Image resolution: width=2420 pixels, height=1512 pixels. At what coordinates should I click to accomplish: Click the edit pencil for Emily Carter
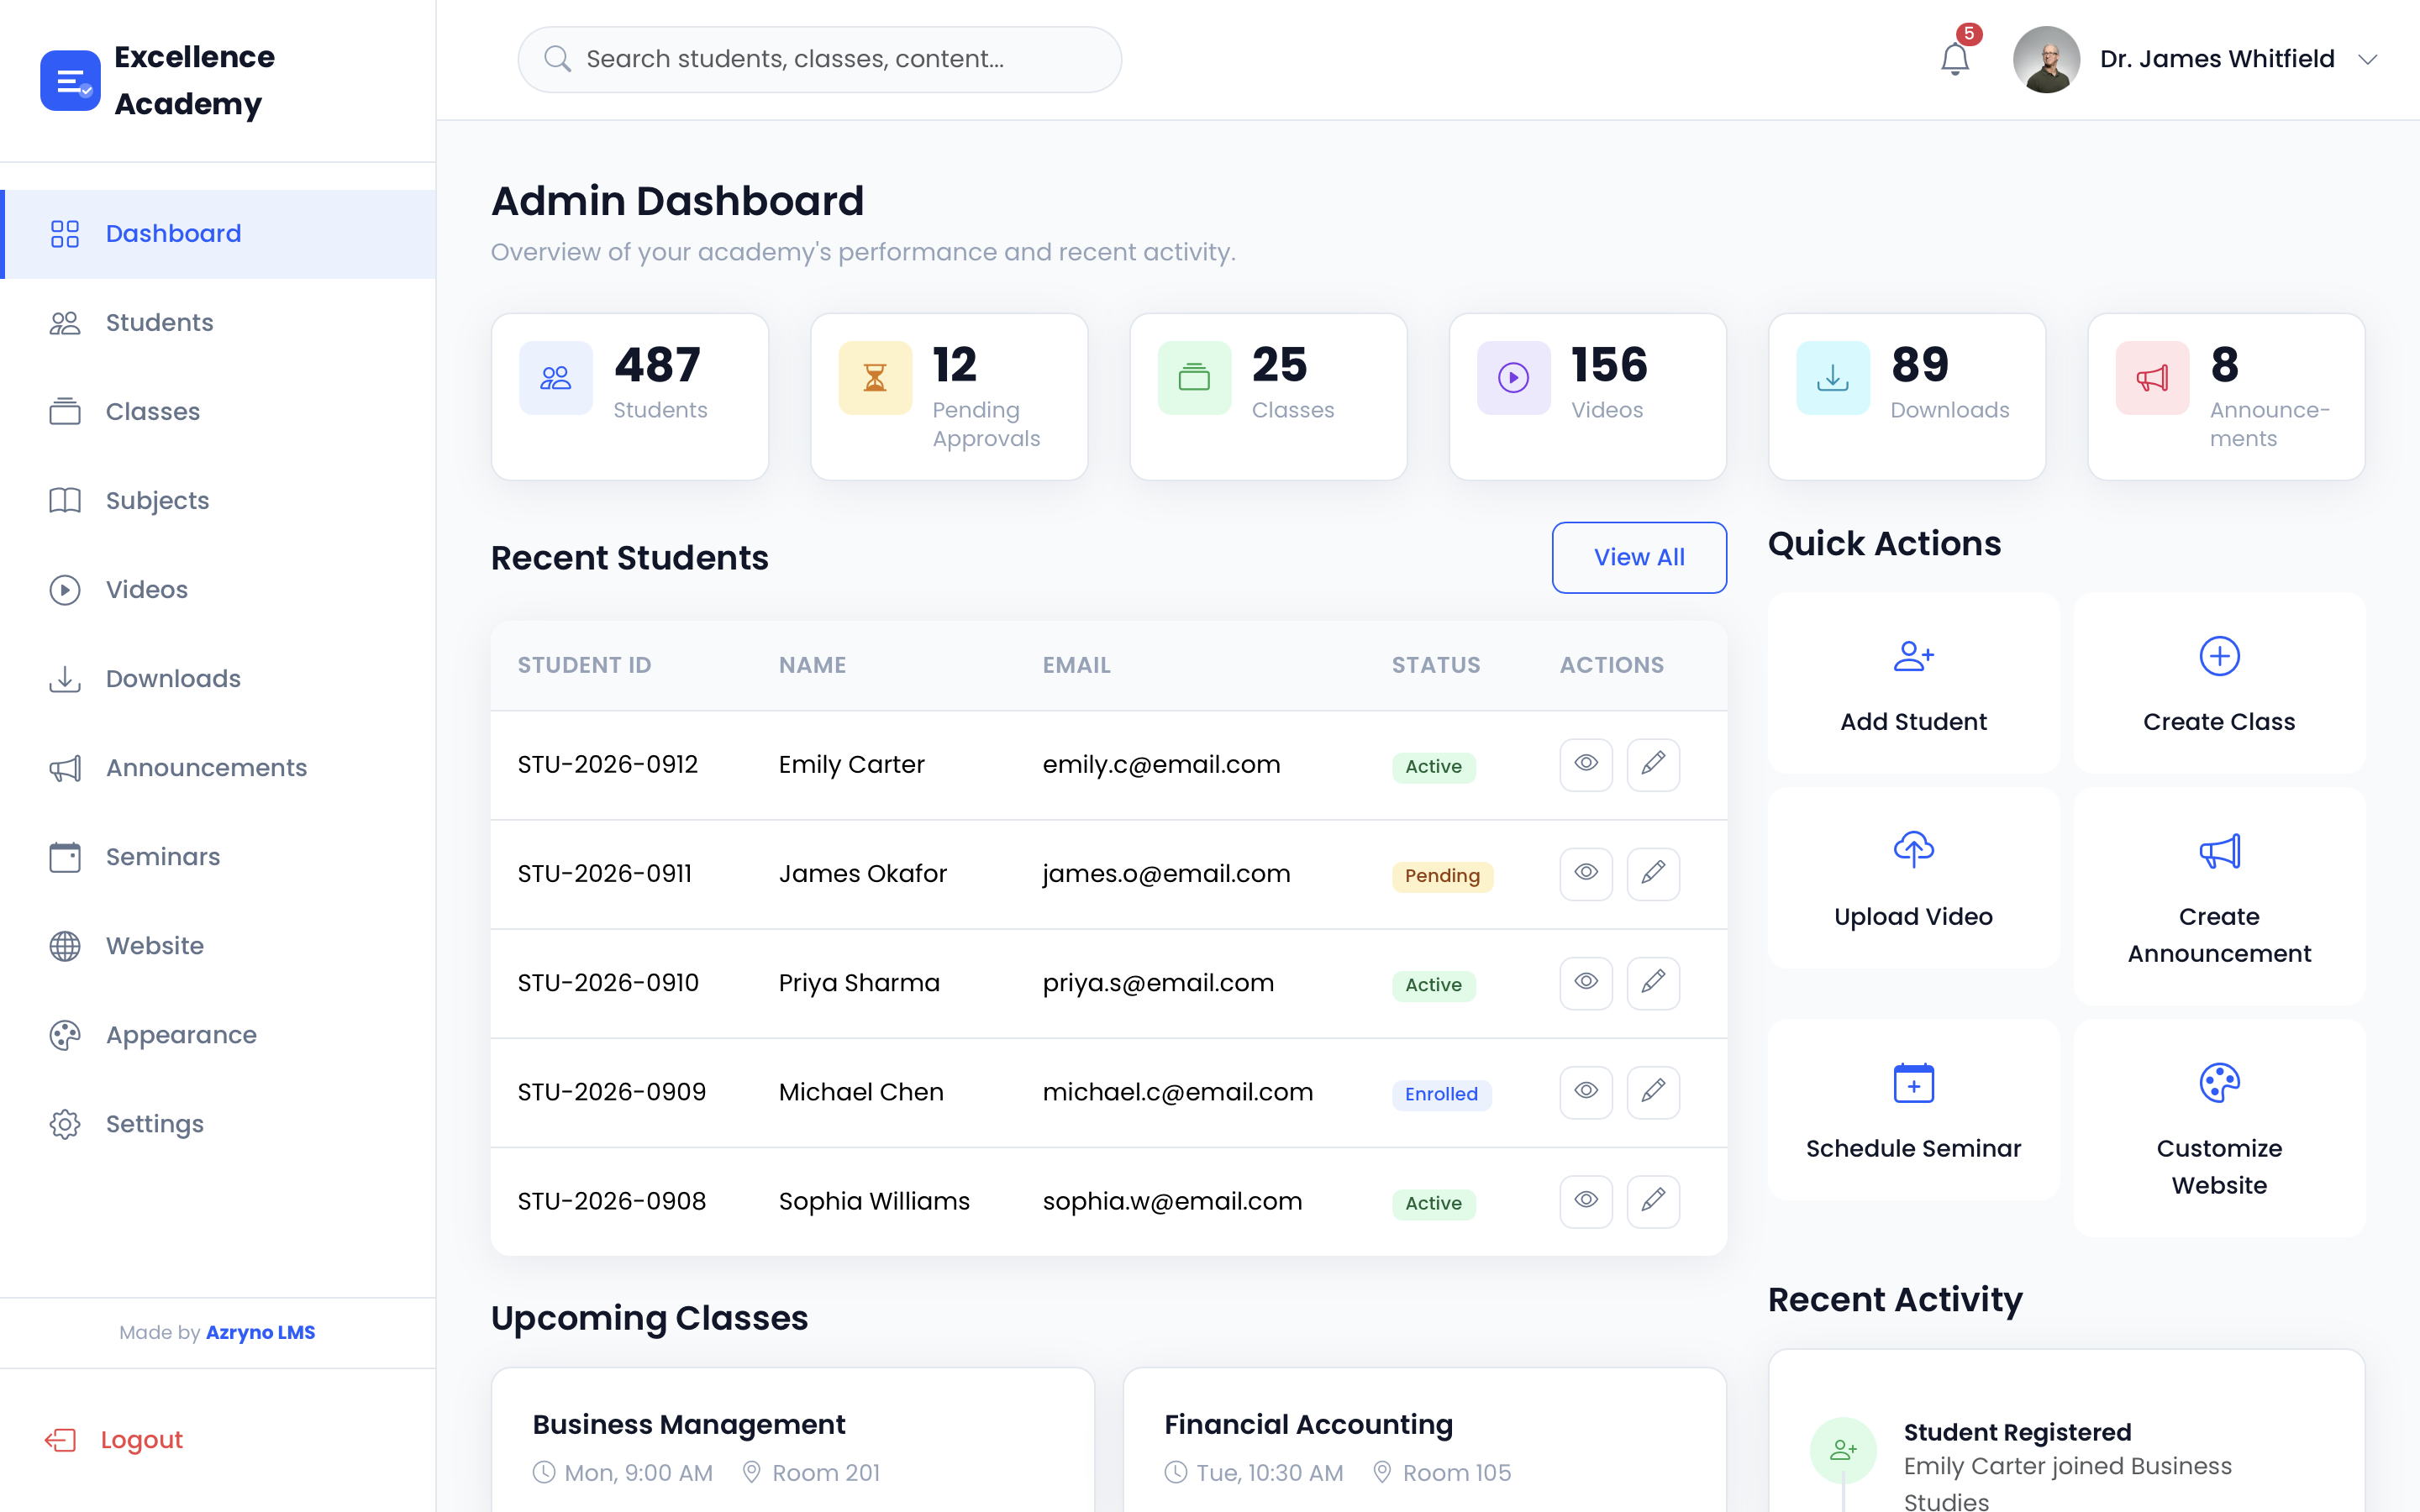1653,765
